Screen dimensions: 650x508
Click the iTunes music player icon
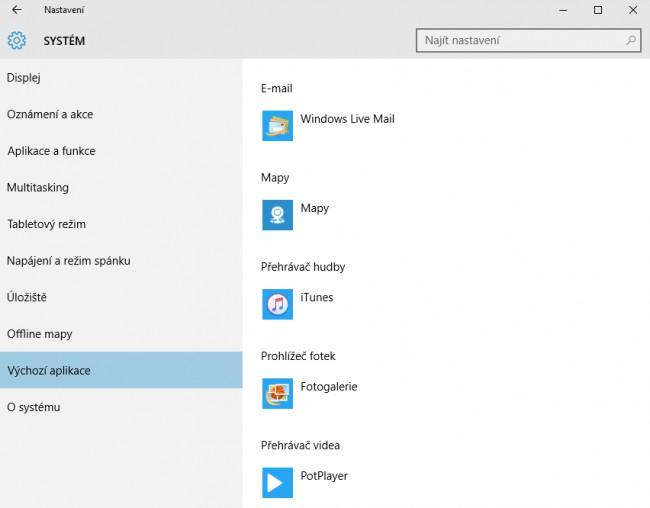click(x=277, y=304)
